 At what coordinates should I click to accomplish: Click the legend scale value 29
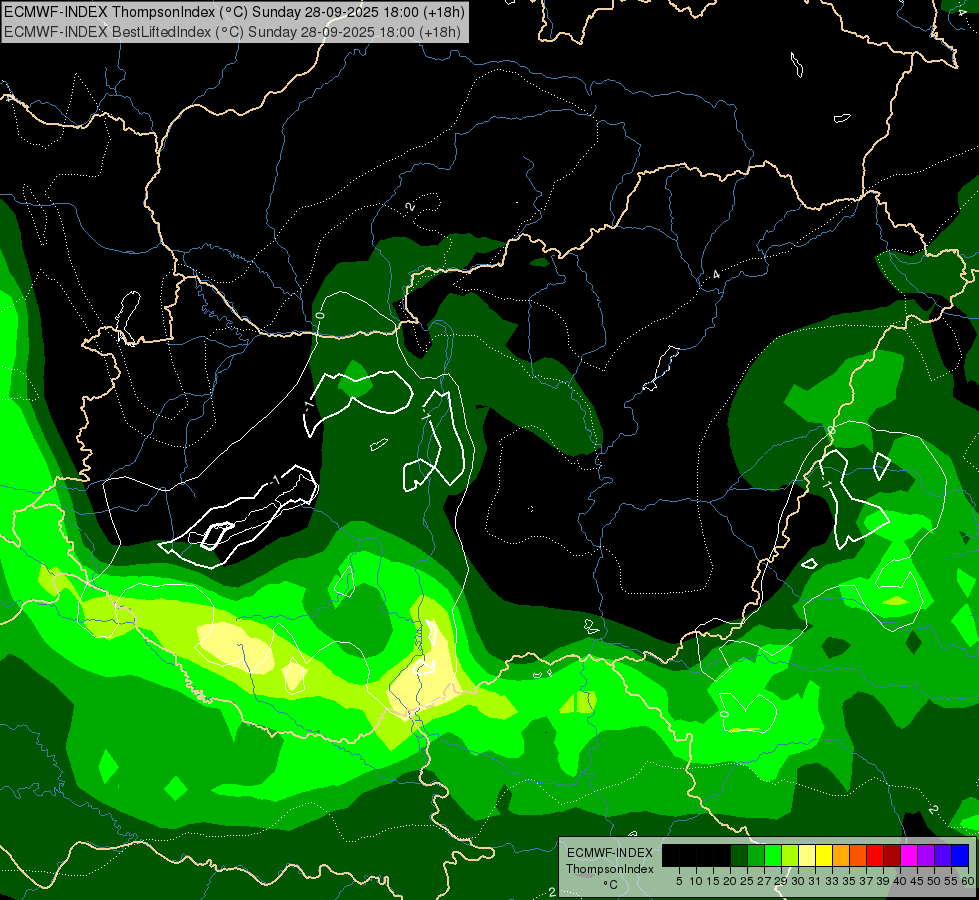coord(780,881)
